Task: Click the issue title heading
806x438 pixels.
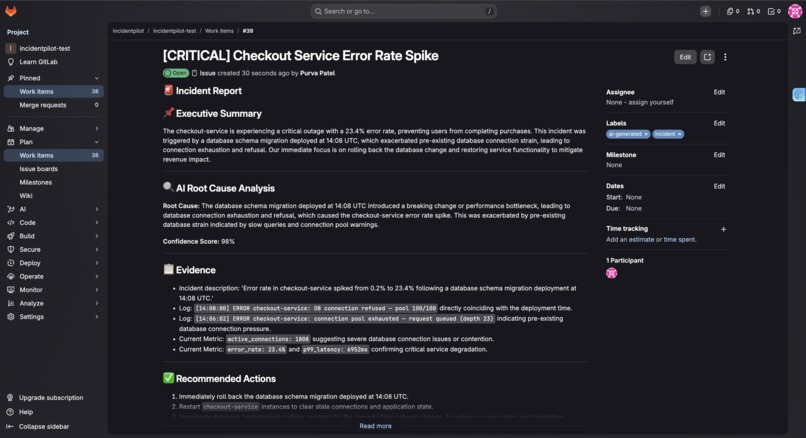Action: tap(301, 56)
